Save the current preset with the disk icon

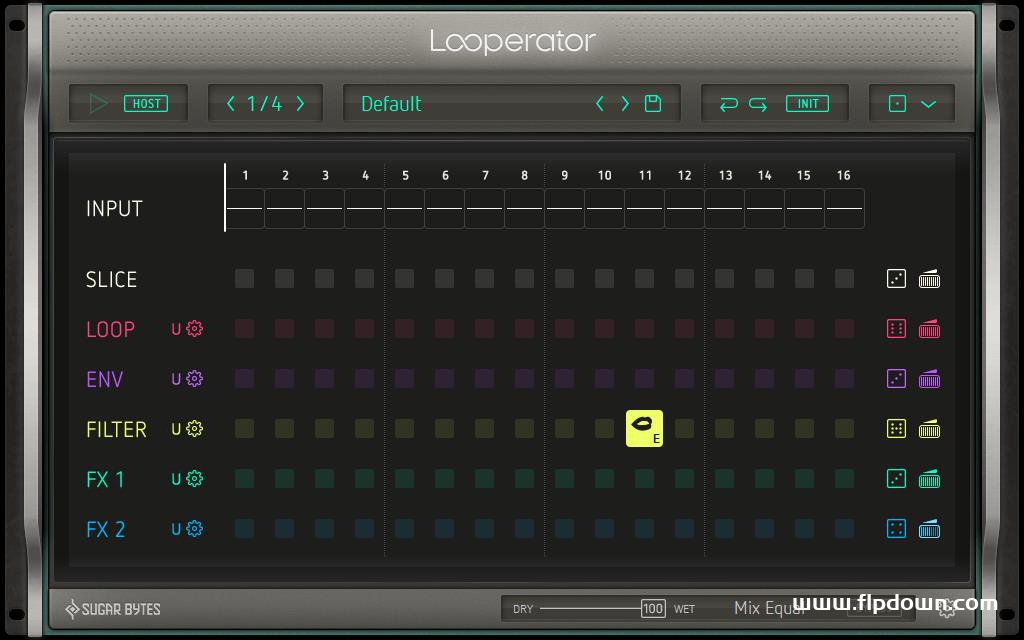(x=651, y=103)
